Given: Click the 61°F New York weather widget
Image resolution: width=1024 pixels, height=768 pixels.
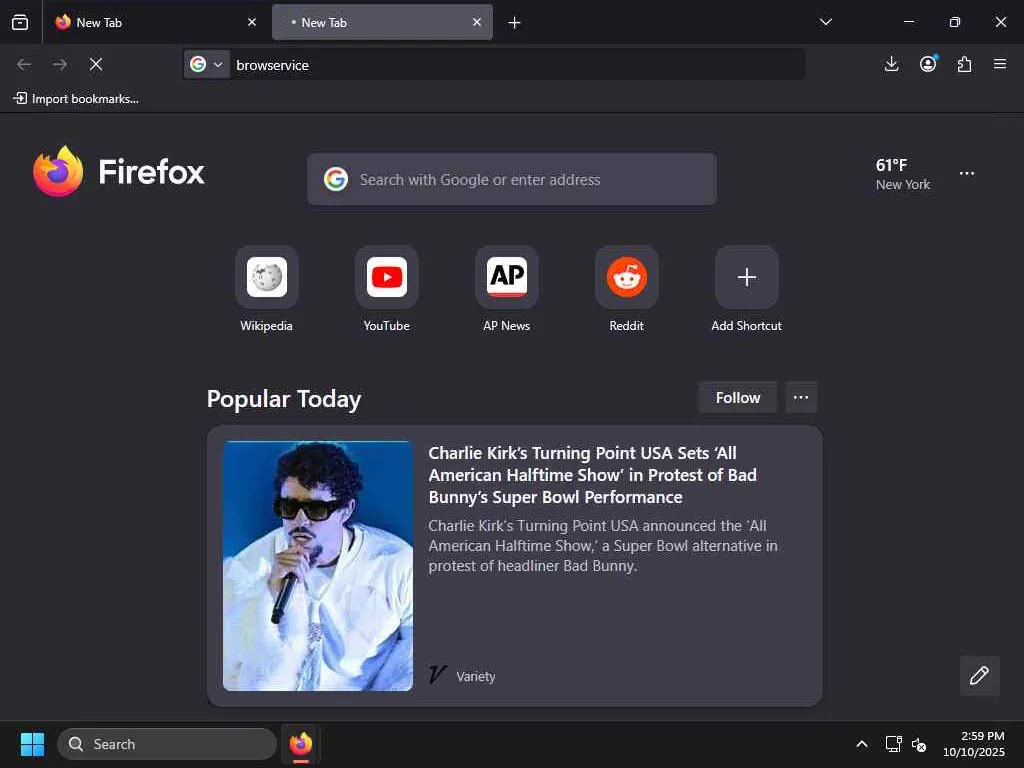Looking at the screenshot, I should pos(903,174).
